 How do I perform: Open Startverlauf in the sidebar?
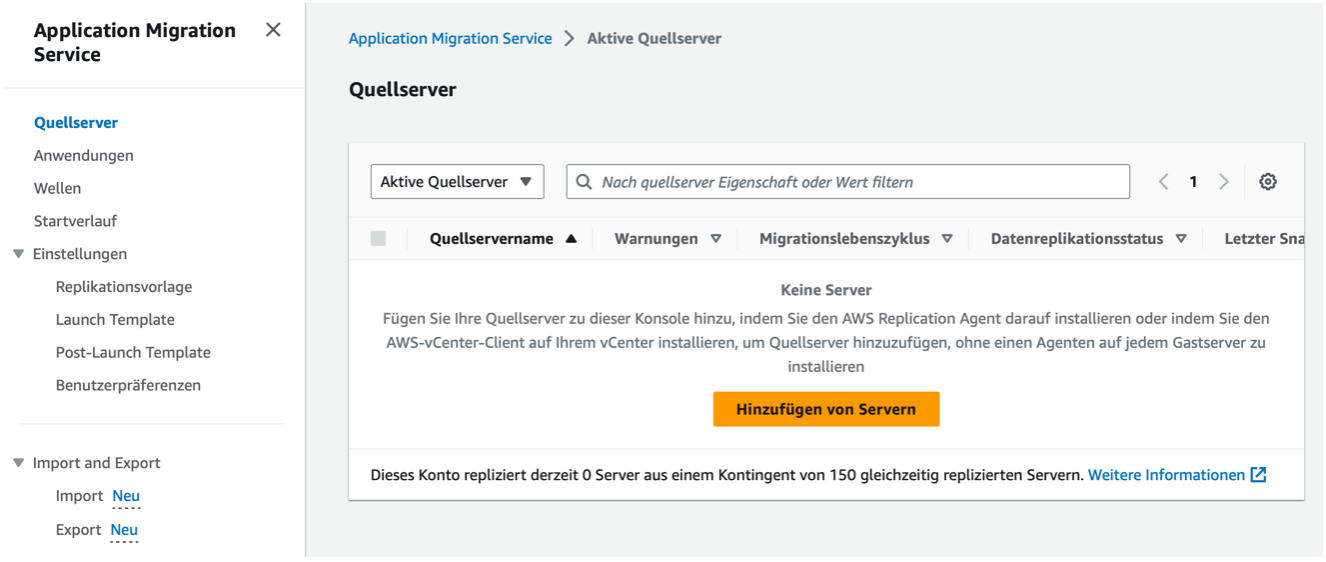(x=76, y=221)
